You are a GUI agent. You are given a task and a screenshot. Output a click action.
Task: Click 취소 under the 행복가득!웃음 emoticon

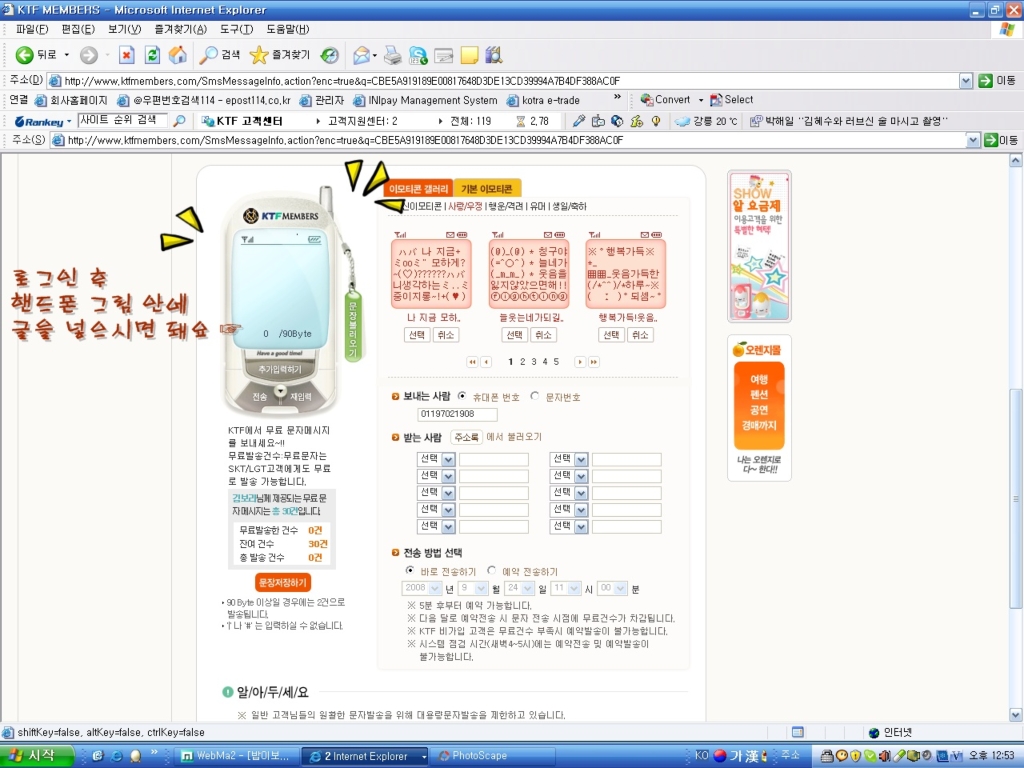640,335
